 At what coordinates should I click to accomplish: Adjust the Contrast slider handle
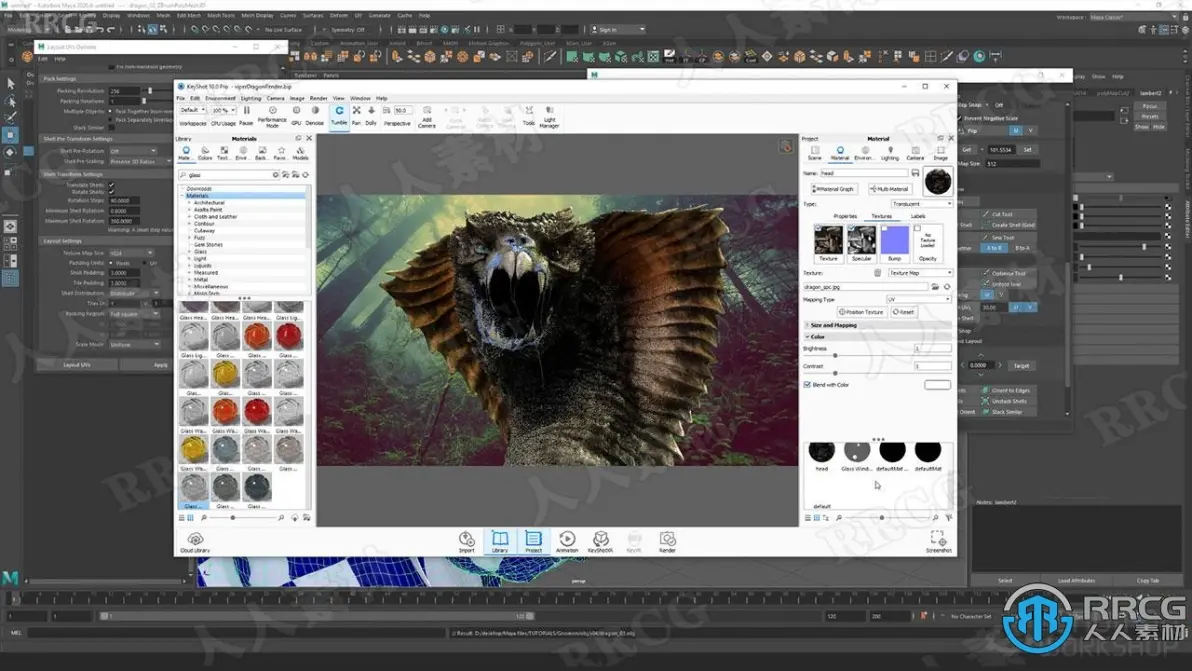point(835,373)
